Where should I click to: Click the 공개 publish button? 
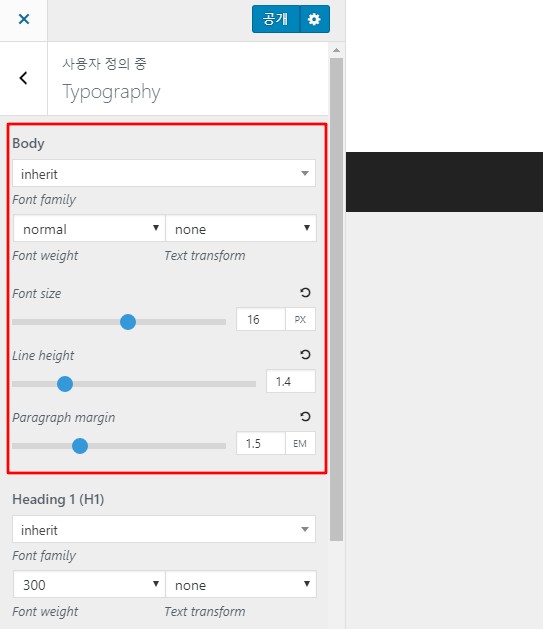276,19
